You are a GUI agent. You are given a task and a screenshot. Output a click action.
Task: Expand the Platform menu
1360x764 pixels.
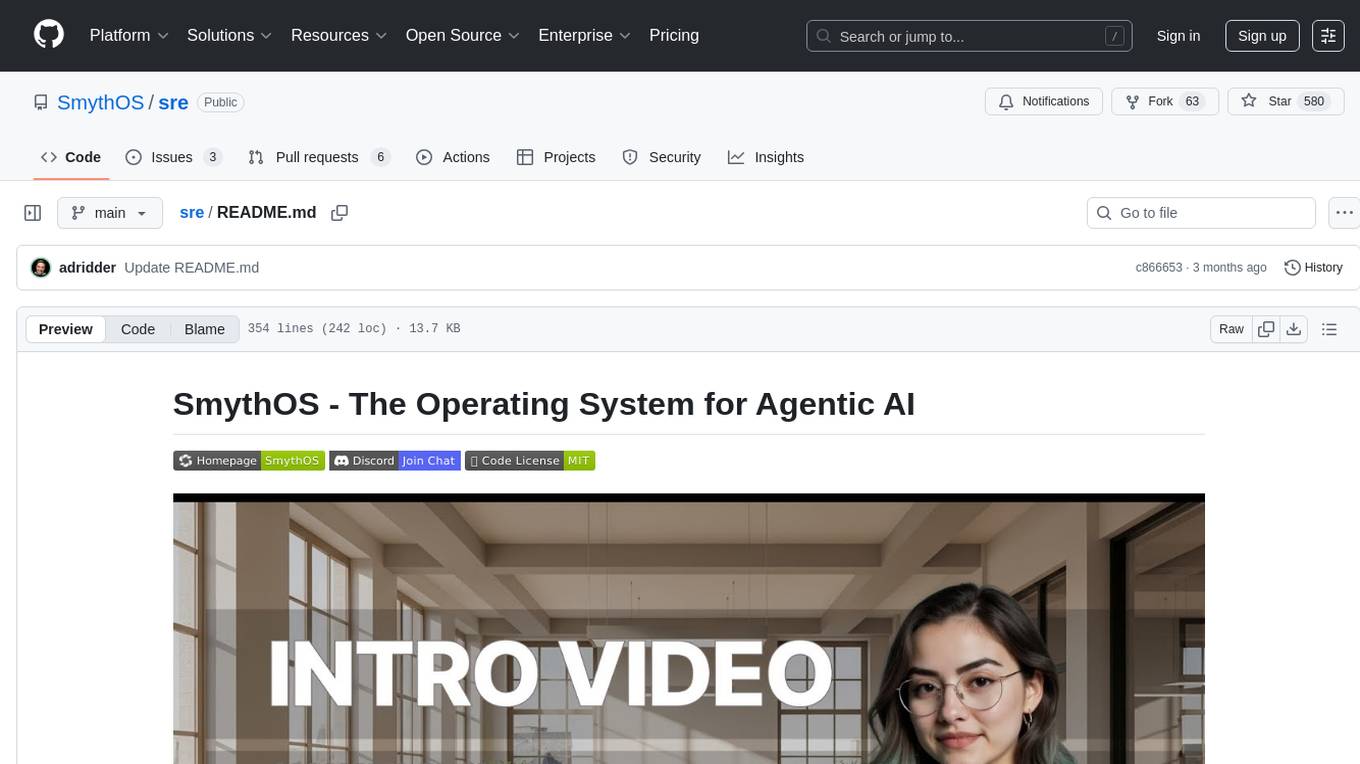129,35
